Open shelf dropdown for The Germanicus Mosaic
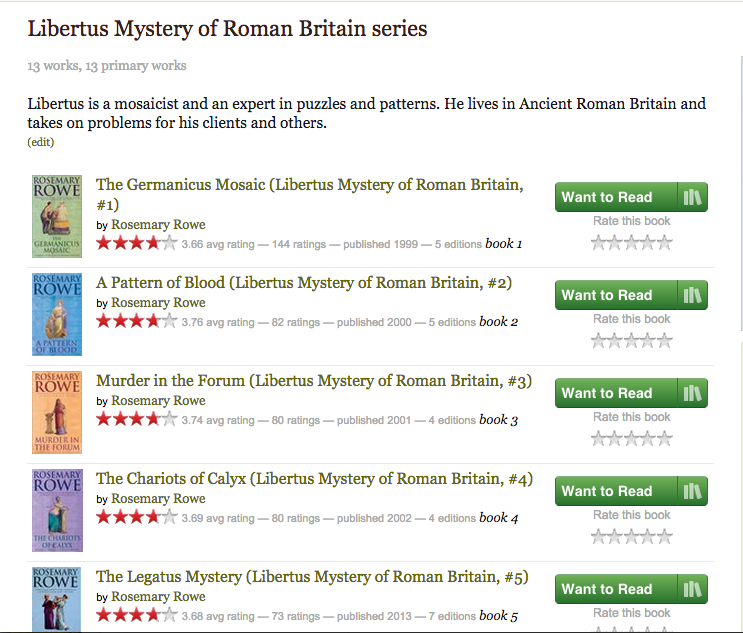 [x=692, y=197]
